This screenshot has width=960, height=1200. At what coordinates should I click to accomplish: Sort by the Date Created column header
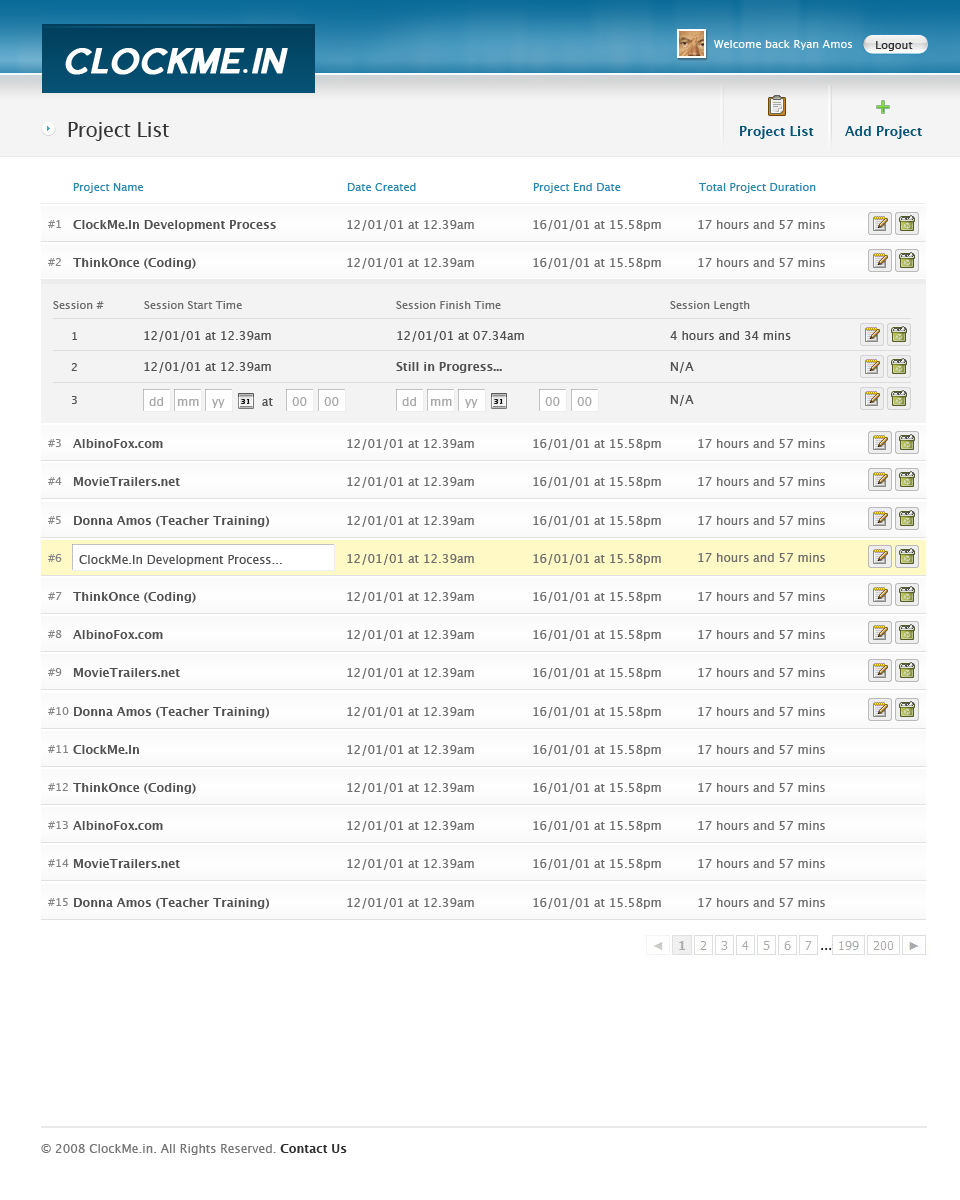[381, 187]
